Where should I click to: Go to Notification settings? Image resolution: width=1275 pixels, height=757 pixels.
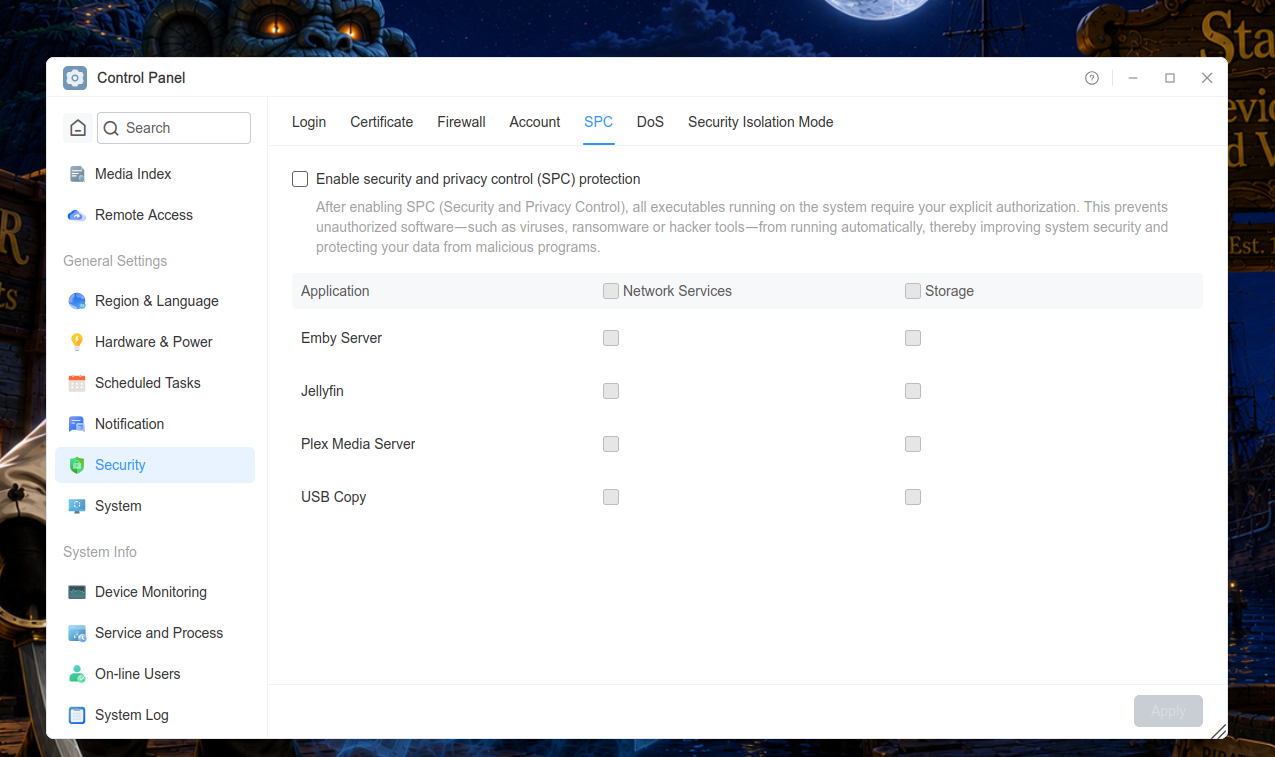155,424
